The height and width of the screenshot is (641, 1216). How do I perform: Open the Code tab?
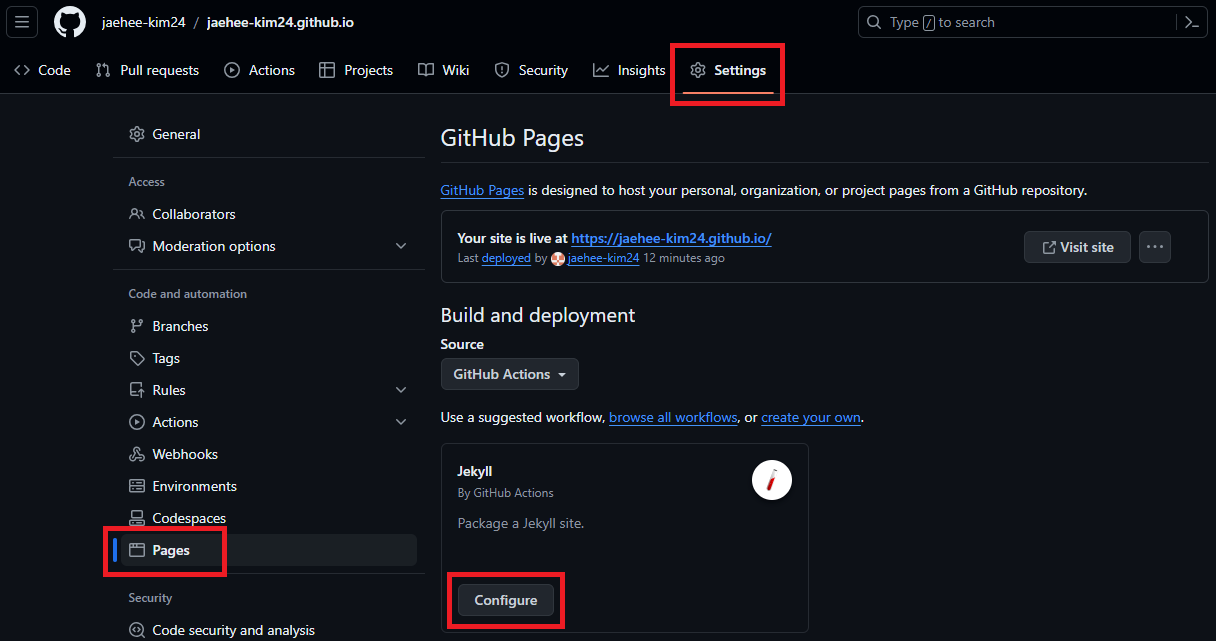click(x=42, y=70)
